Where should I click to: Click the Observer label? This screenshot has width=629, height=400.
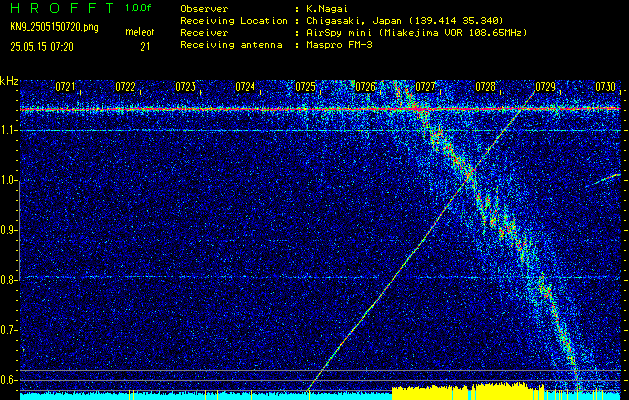(204, 9)
